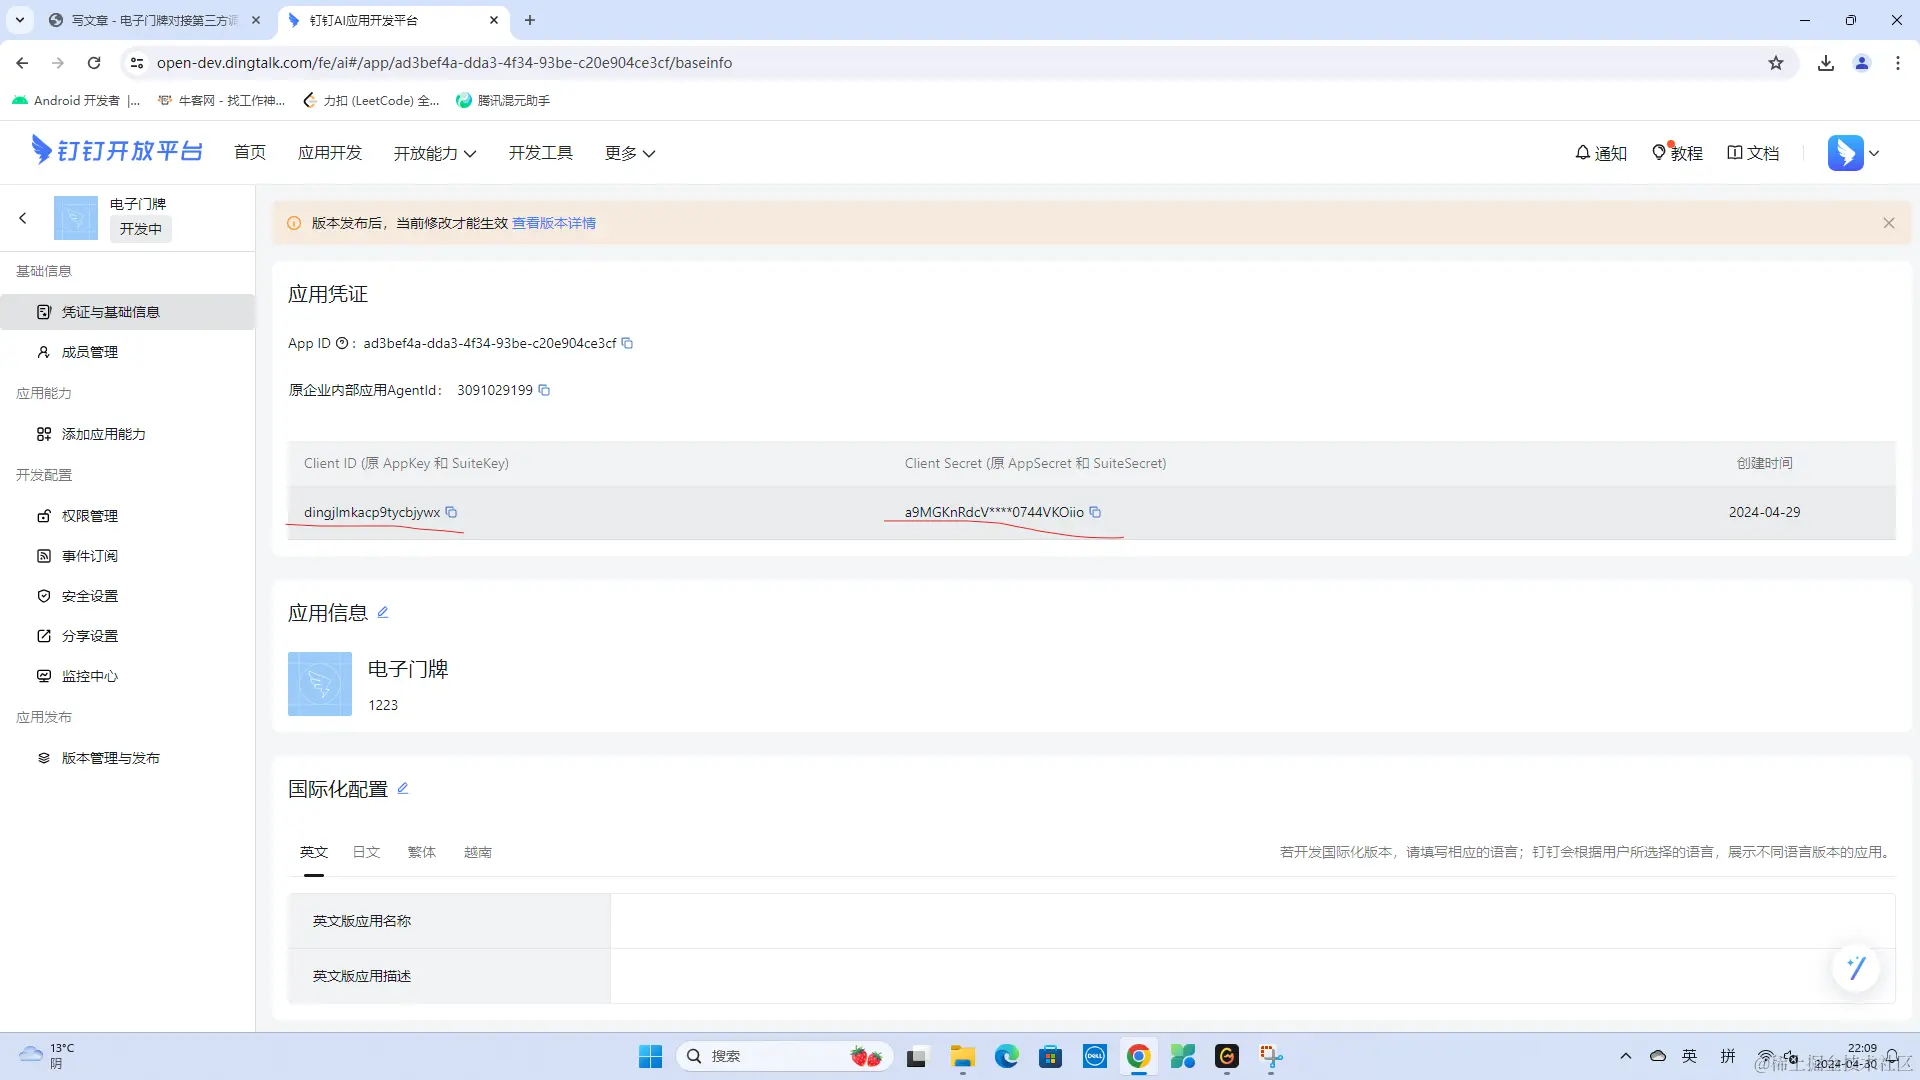The image size is (1920, 1080).
Task: Copy the Client Secret value
Action: [x=1095, y=512]
